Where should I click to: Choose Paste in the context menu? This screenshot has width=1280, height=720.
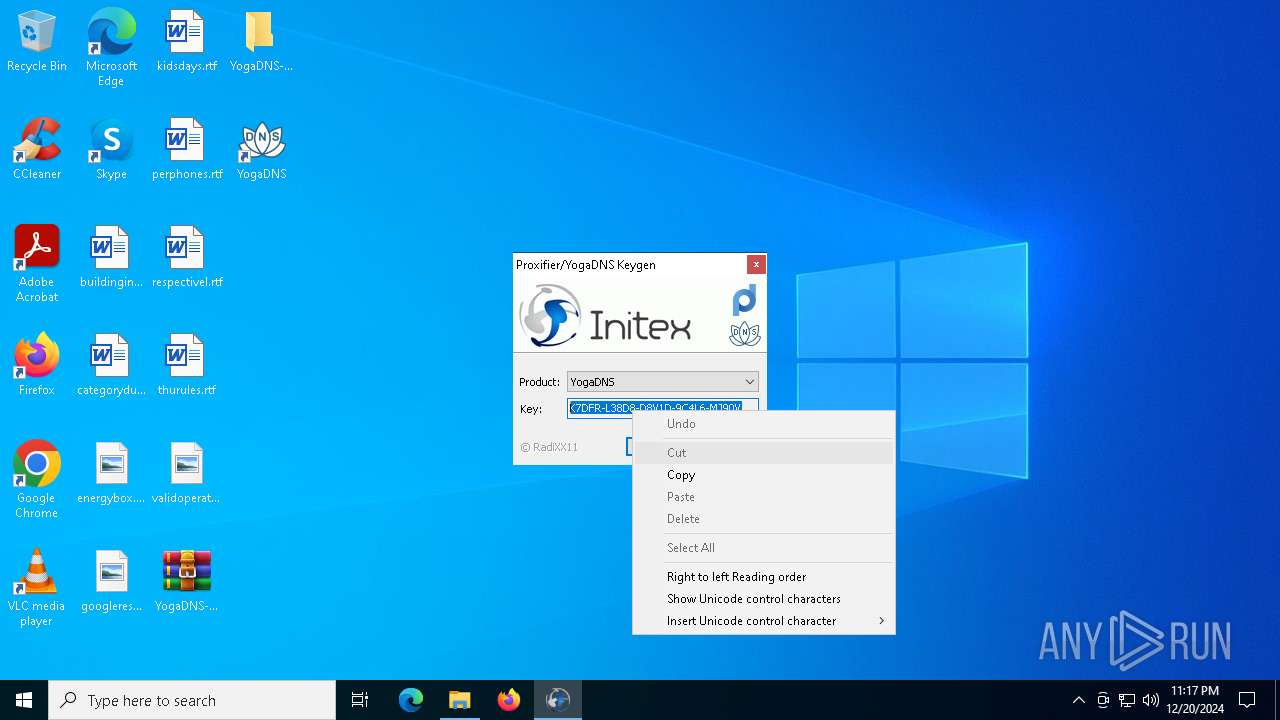pyautogui.click(x=764, y=497)
